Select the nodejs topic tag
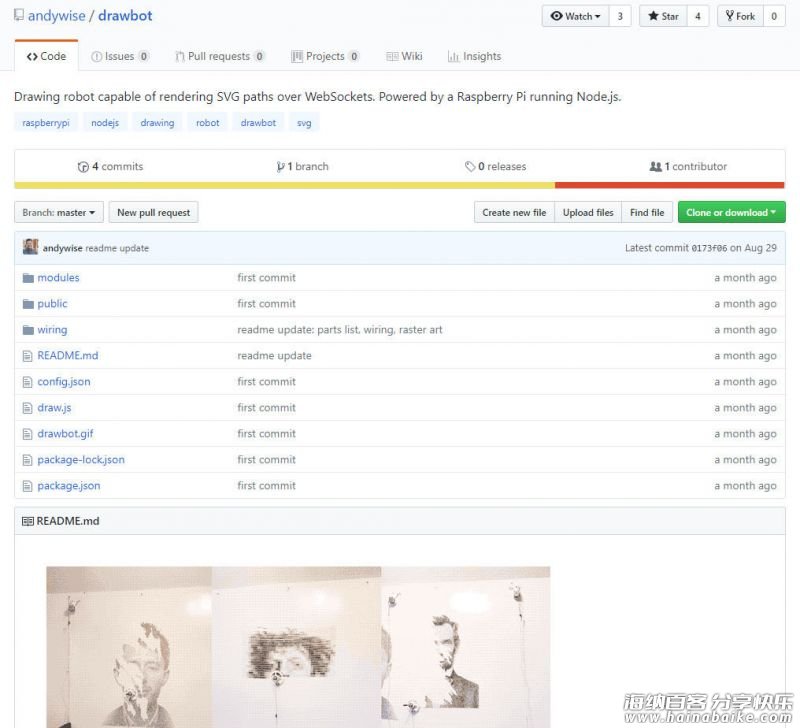This screenshot has height=728, width=800. coord(105,123)
